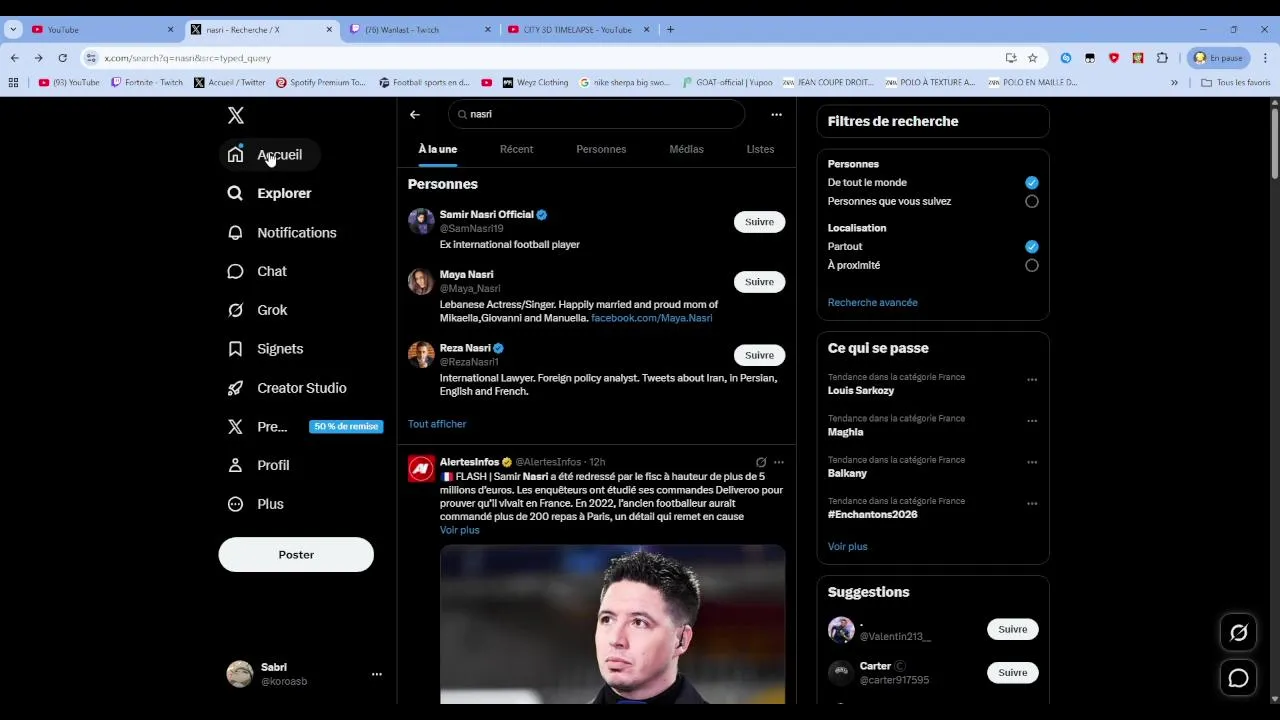Click 'Voir plus' under trends

click(x=847, y=546)
